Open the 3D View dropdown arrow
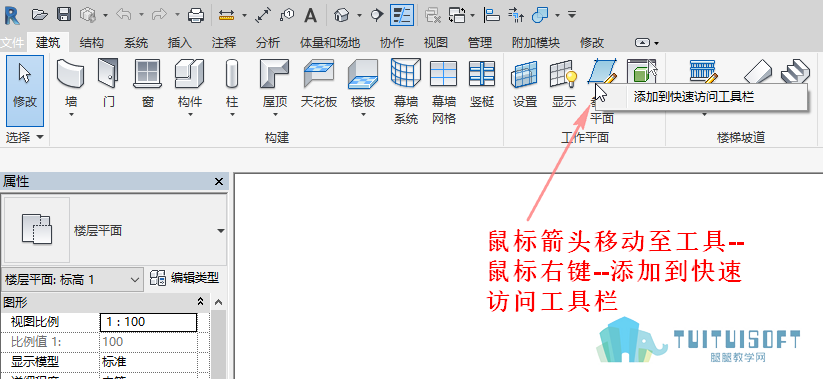 pos(359,16)
